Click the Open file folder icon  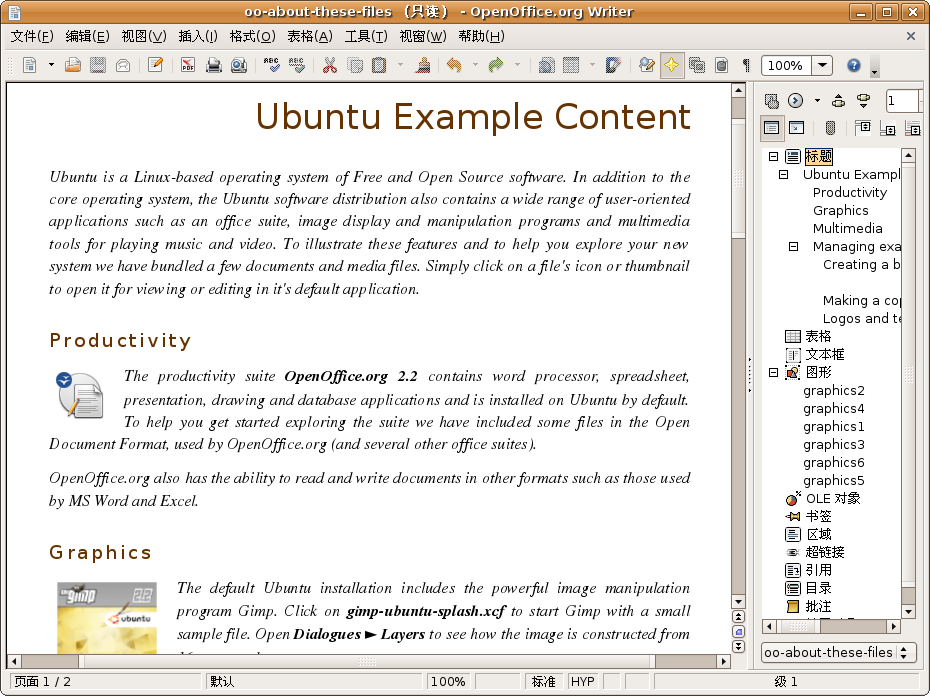(73, 65)
